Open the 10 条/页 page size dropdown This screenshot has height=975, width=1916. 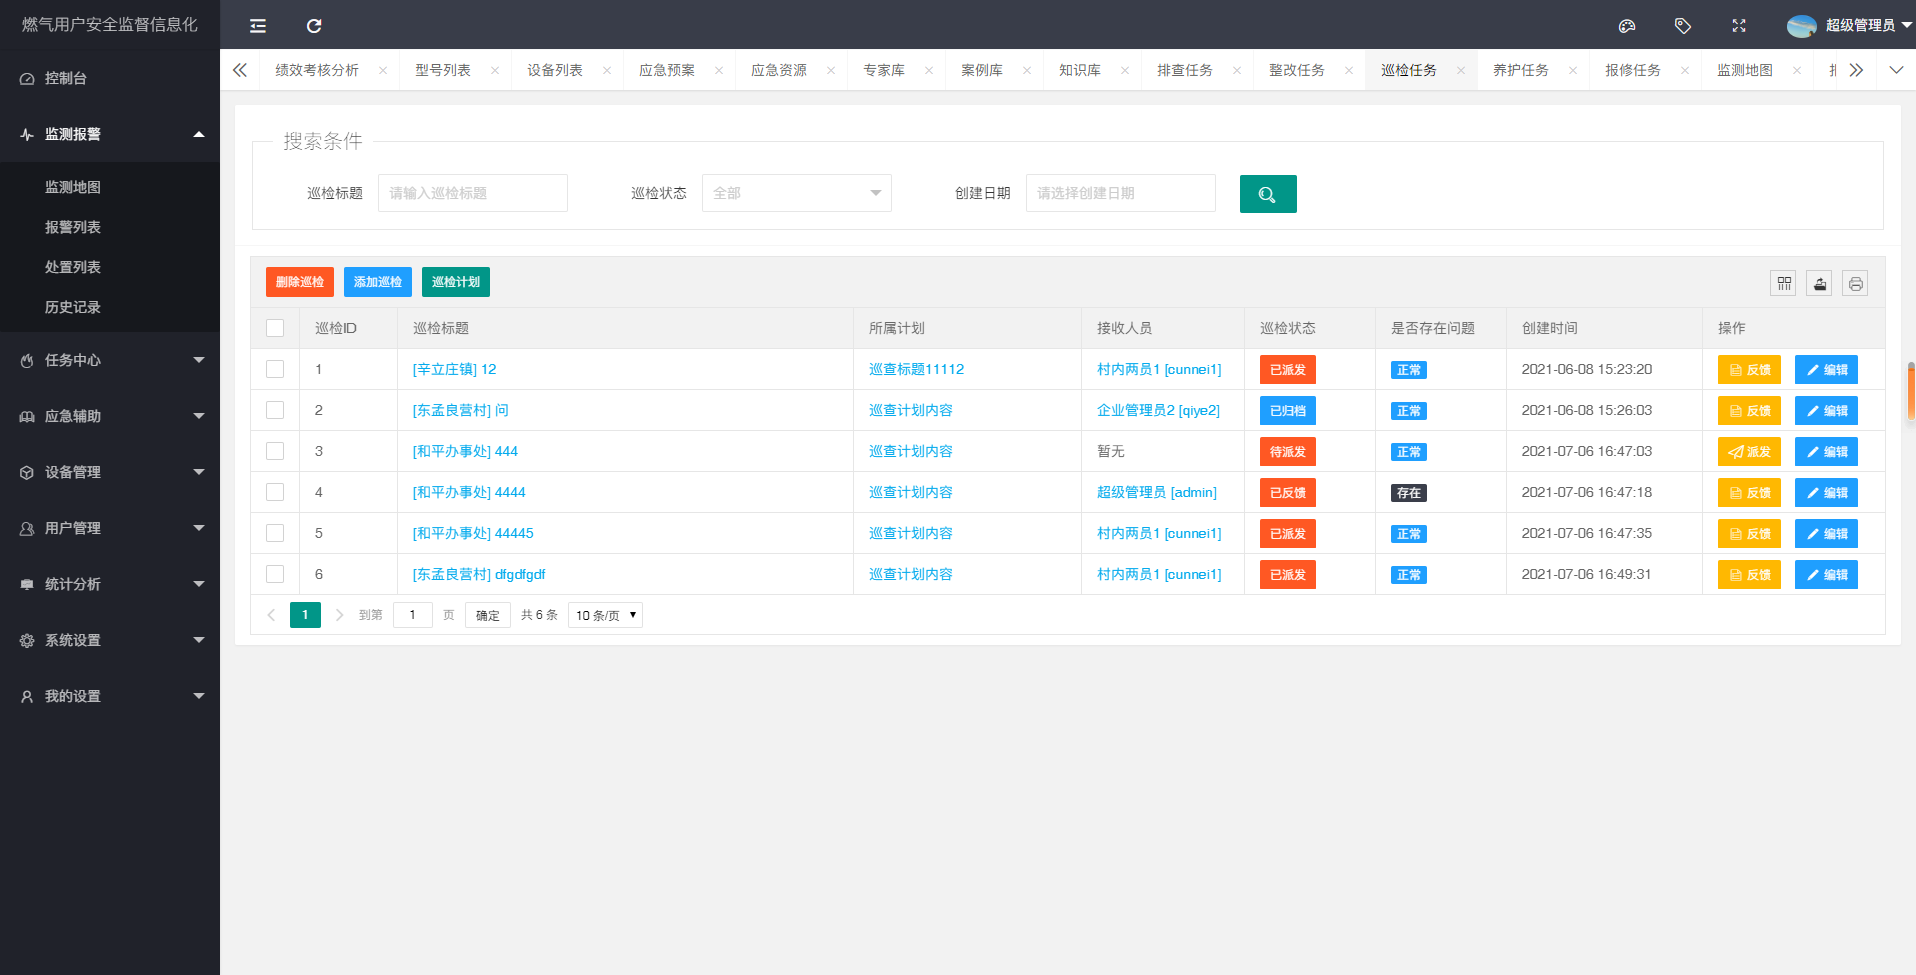[605, 615]
